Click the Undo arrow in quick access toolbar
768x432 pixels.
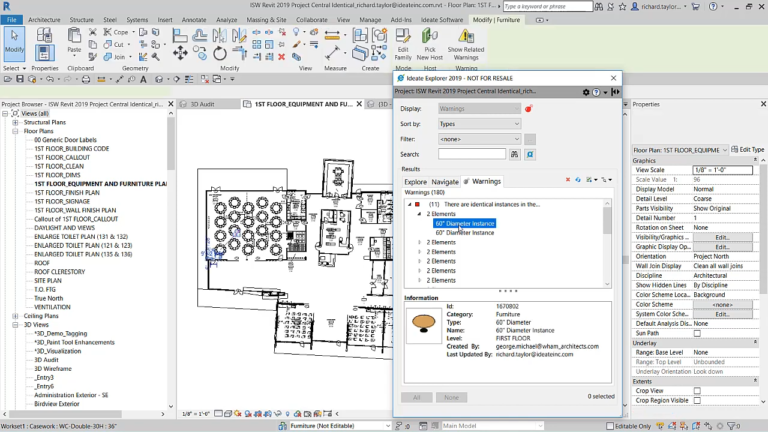tap(49, 79)
